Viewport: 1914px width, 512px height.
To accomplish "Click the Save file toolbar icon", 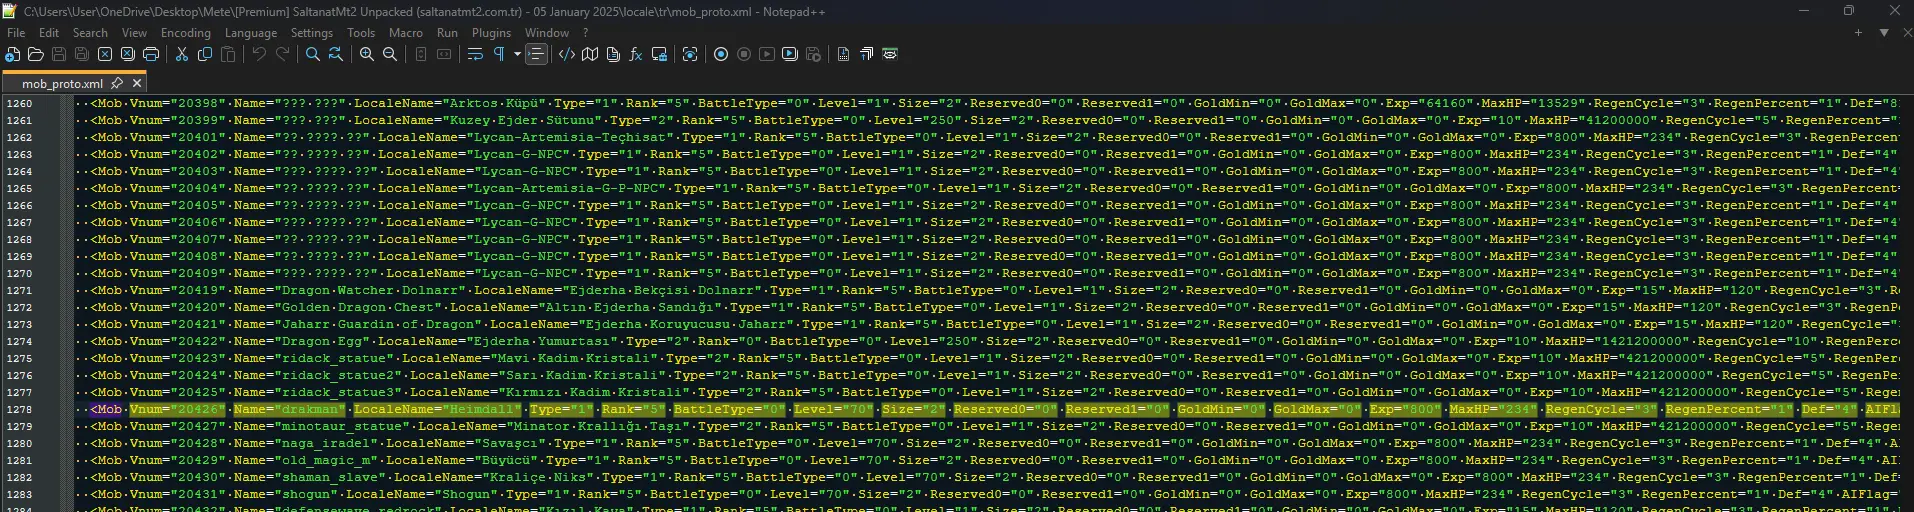I will tap(59, 54).
